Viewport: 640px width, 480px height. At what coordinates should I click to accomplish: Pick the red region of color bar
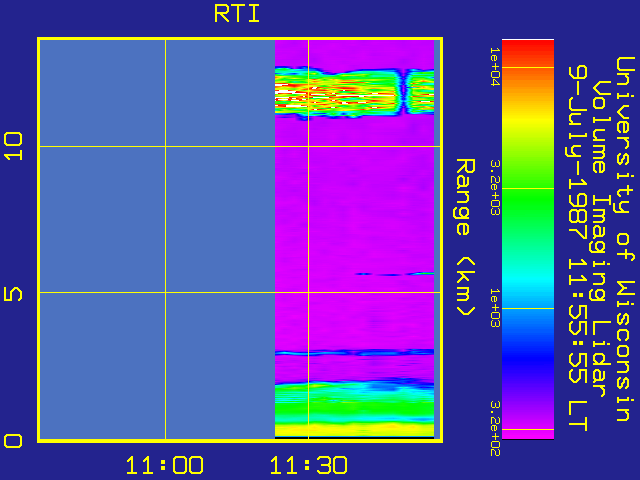coord(528,51)
